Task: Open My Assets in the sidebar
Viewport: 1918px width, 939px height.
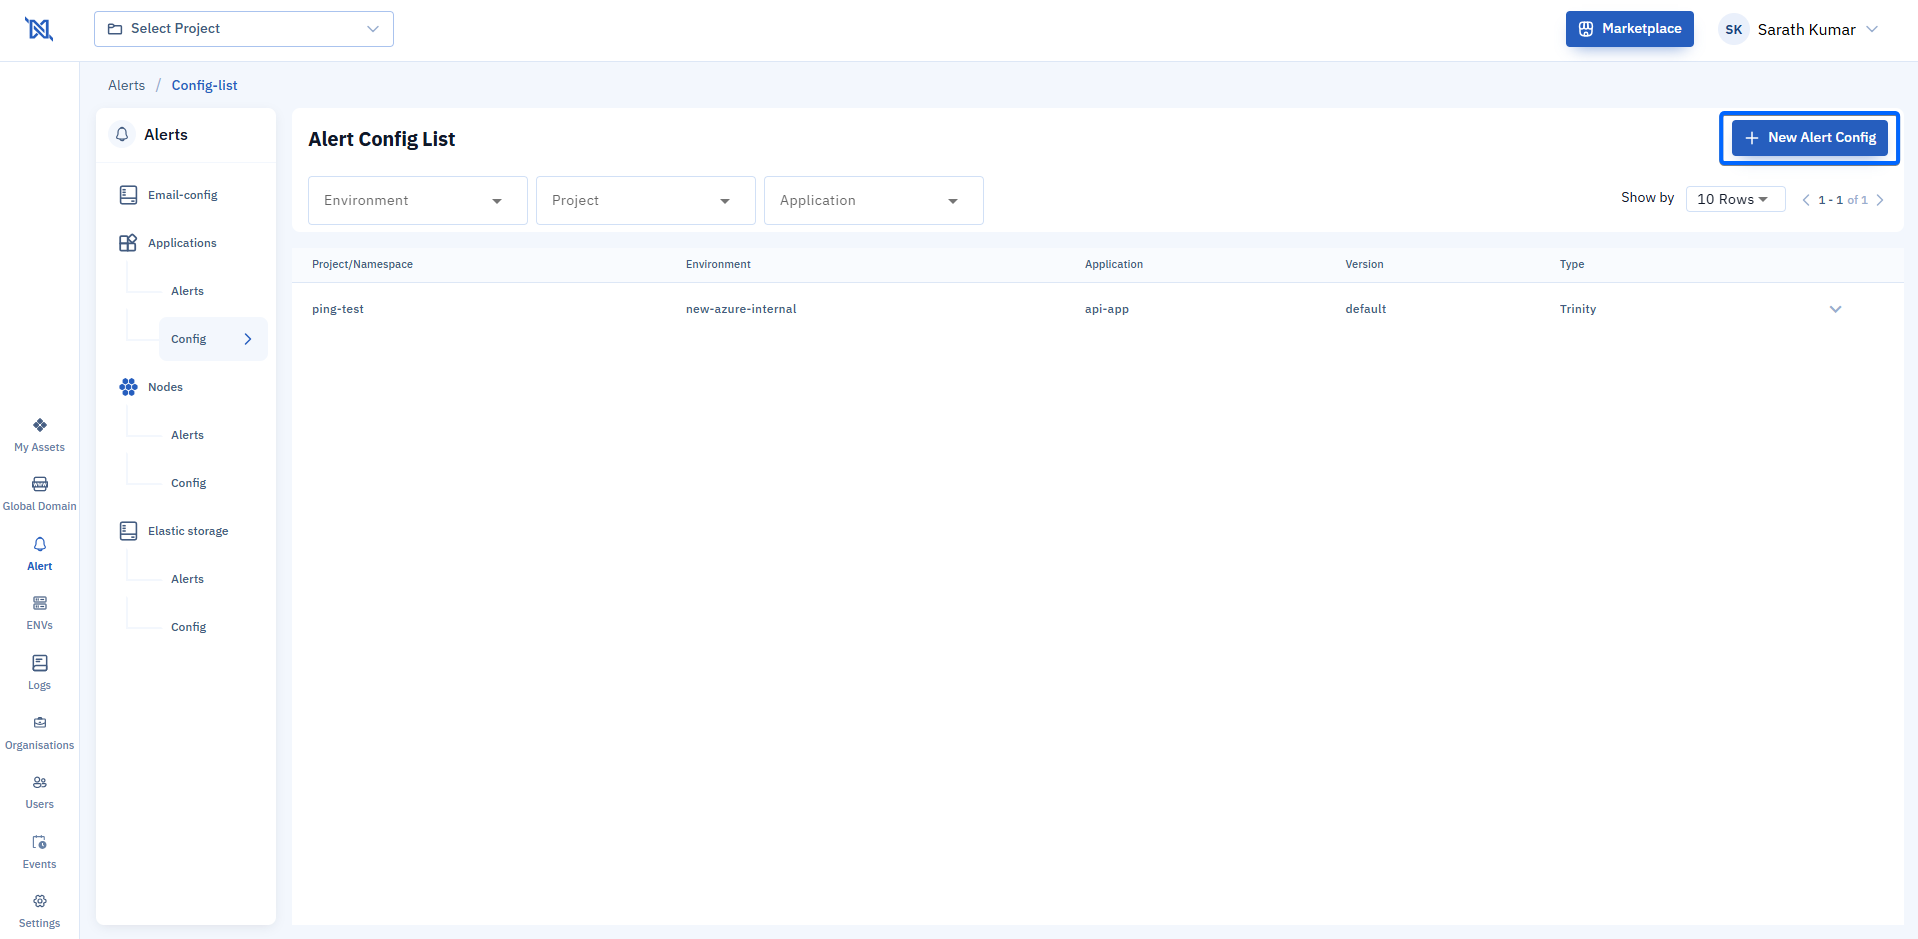Action: [x=39, y=435]
